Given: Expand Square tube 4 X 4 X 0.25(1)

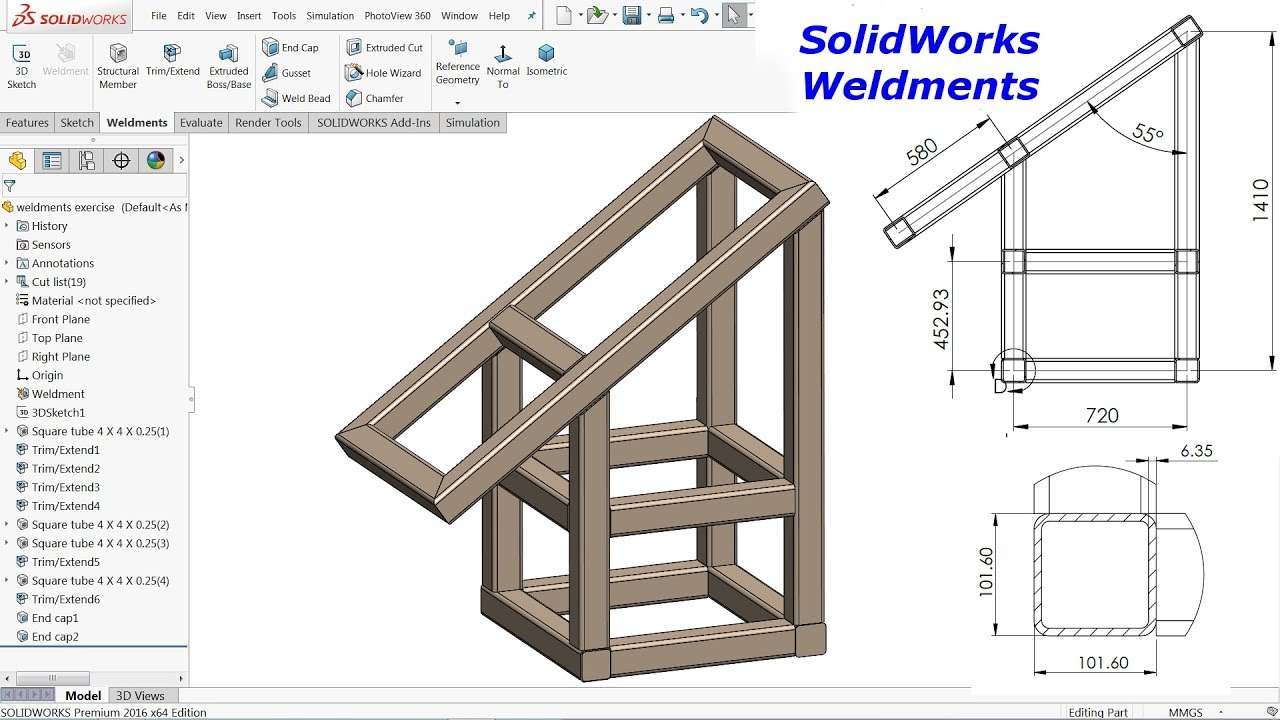Looking at the screenshot, I should (7, 431).
